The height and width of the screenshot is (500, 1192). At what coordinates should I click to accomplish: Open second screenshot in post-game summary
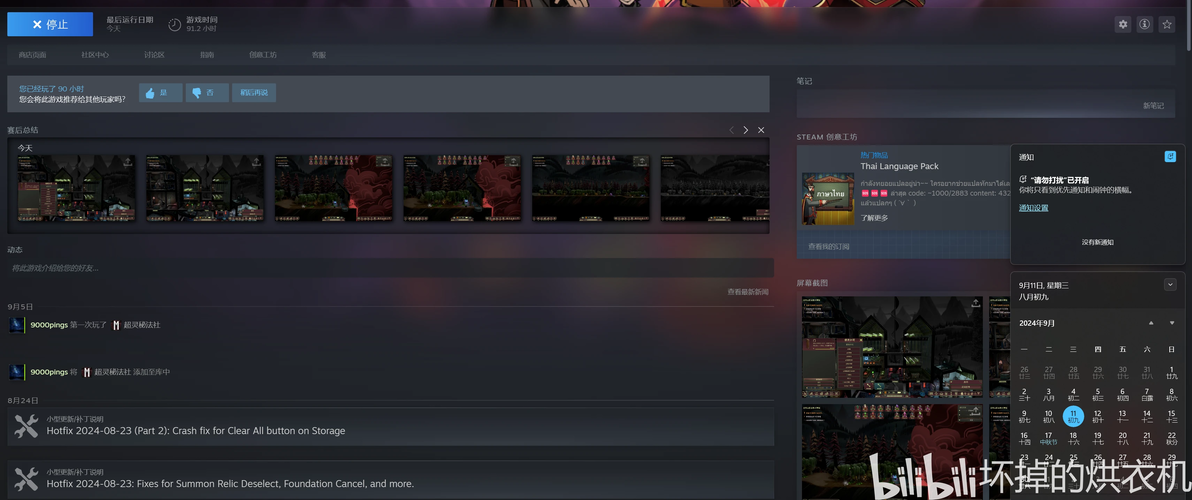tap(205, 188)
